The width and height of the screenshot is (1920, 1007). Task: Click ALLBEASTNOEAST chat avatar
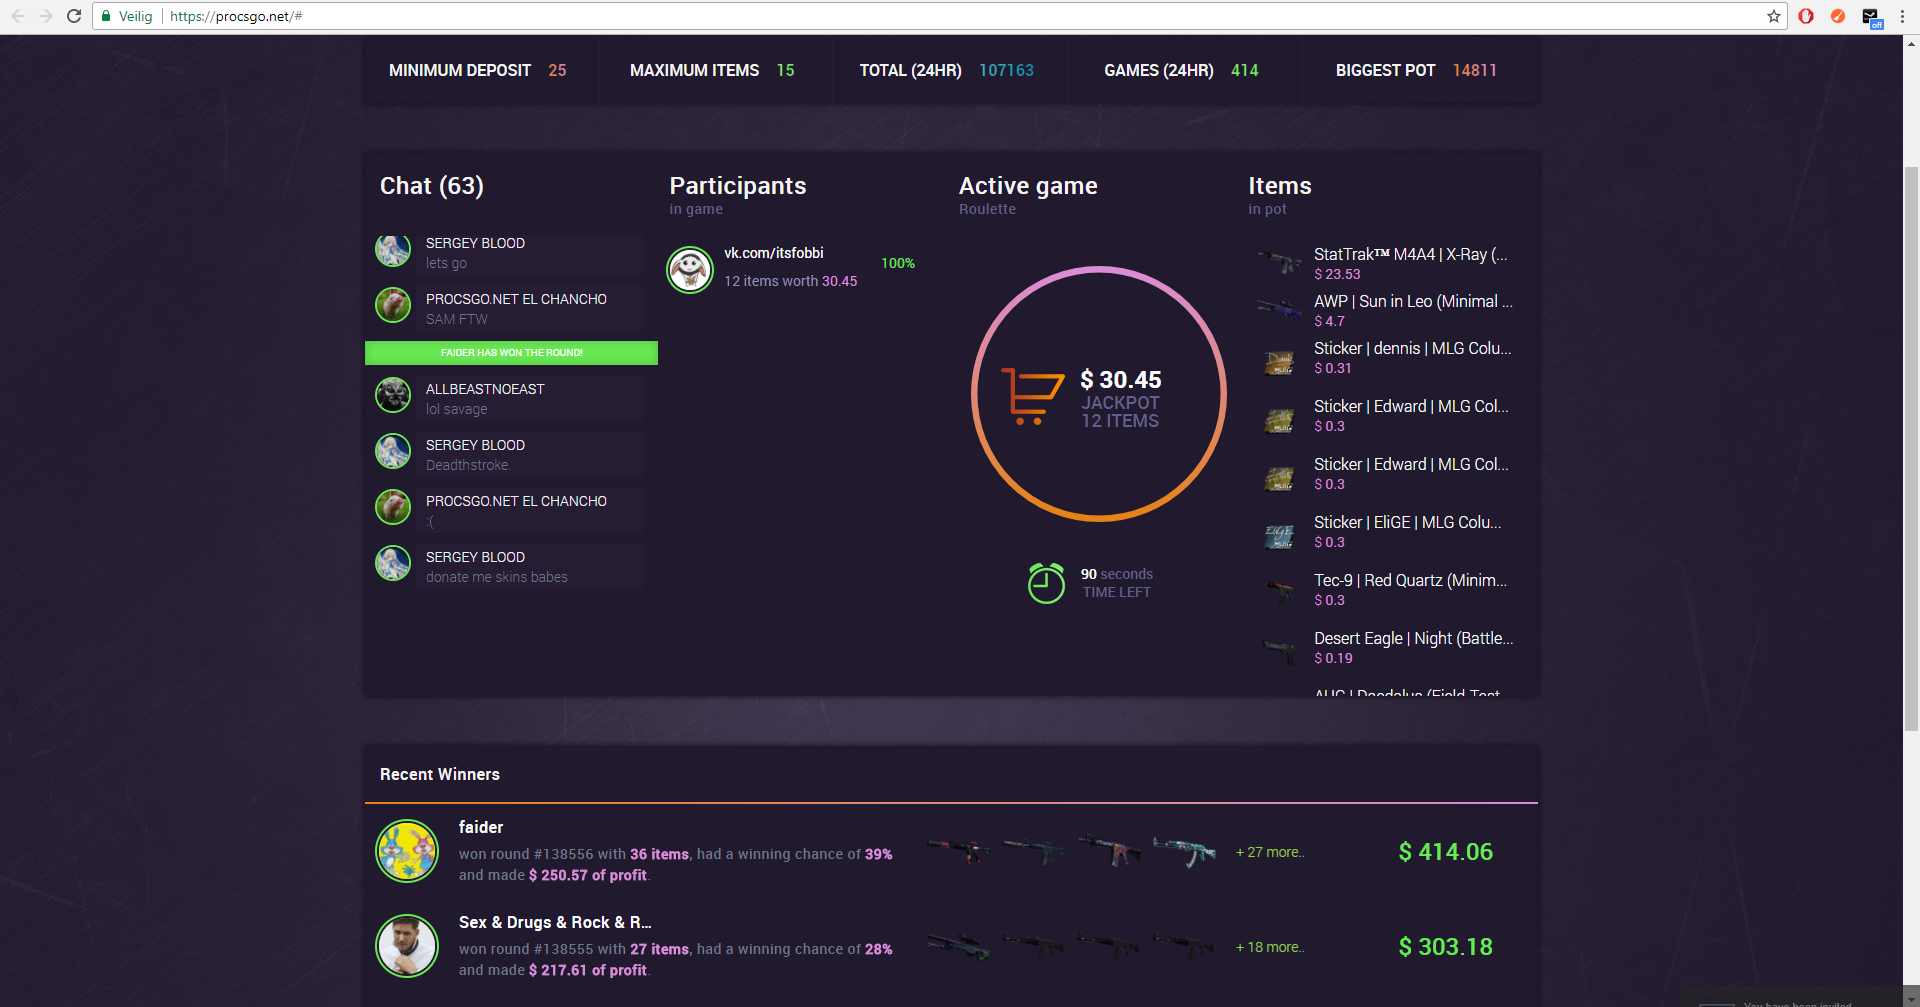tap(393, 395)
